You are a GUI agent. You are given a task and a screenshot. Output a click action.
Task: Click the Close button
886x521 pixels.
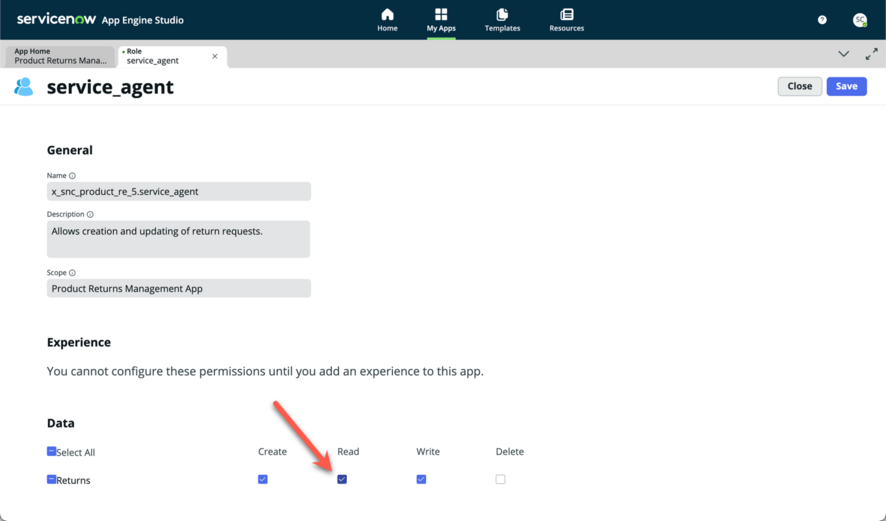800,86
